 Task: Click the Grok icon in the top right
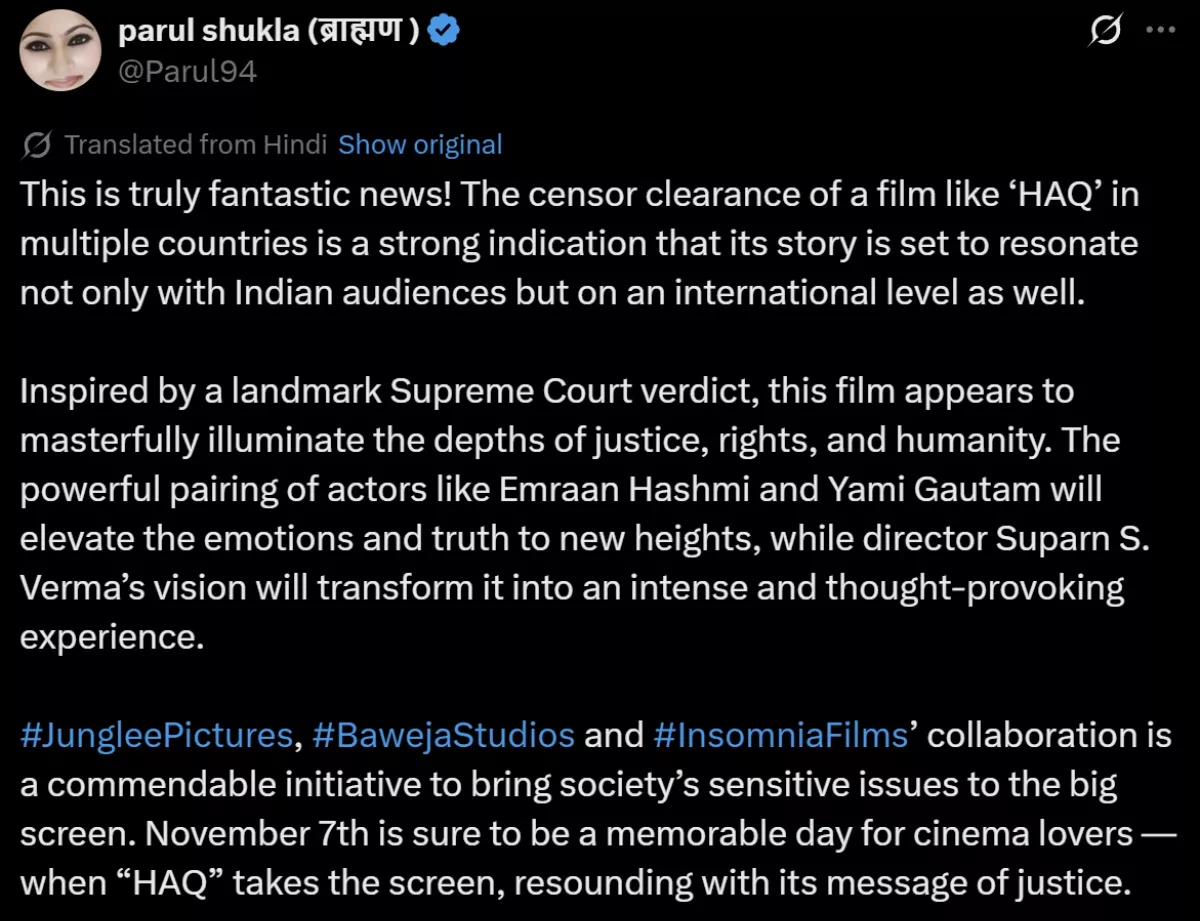point(1105,31)
